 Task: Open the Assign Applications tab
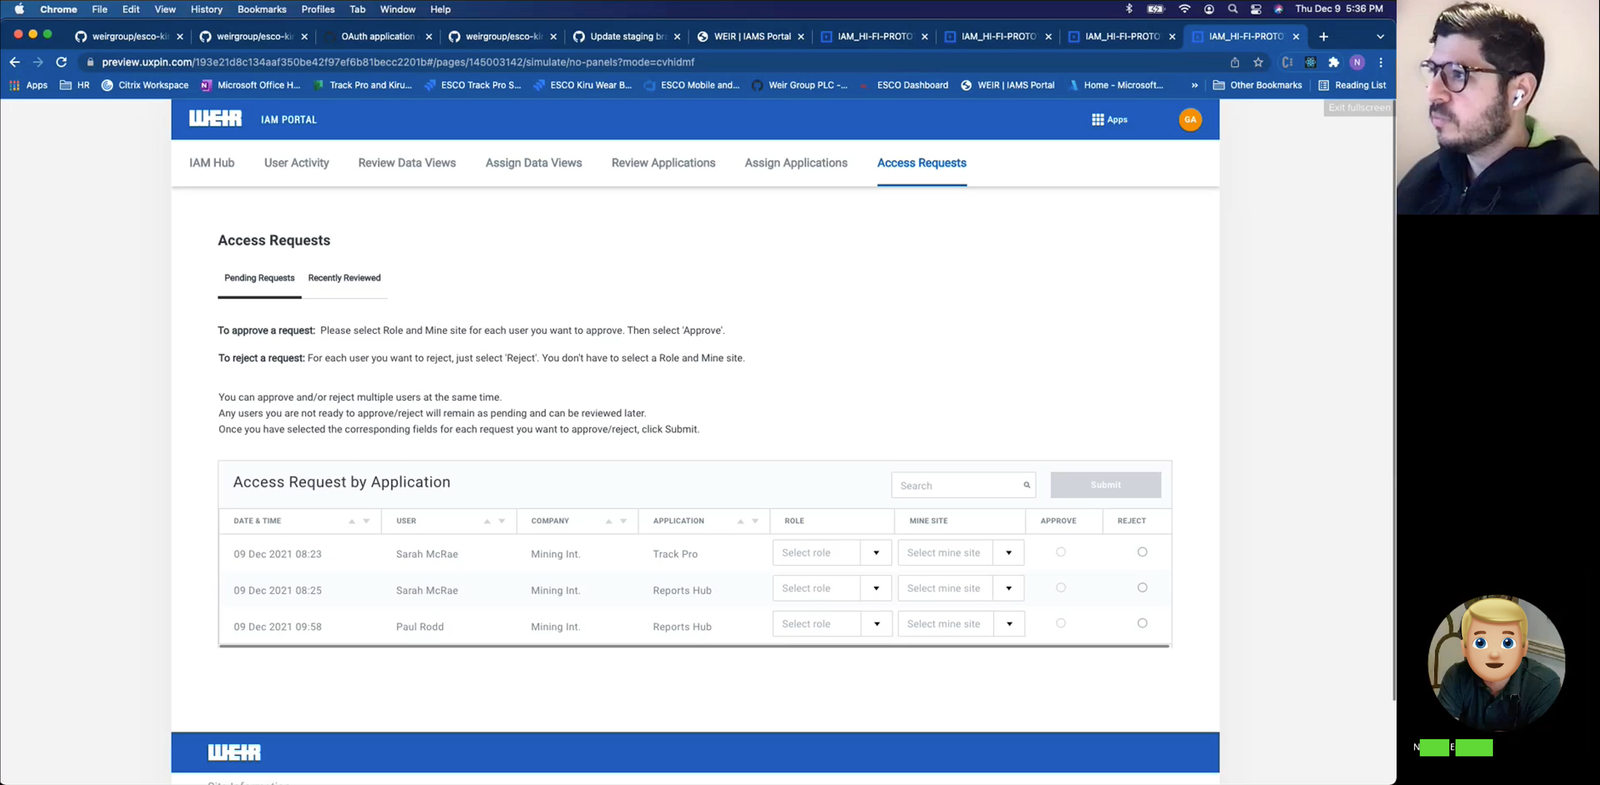796,163
